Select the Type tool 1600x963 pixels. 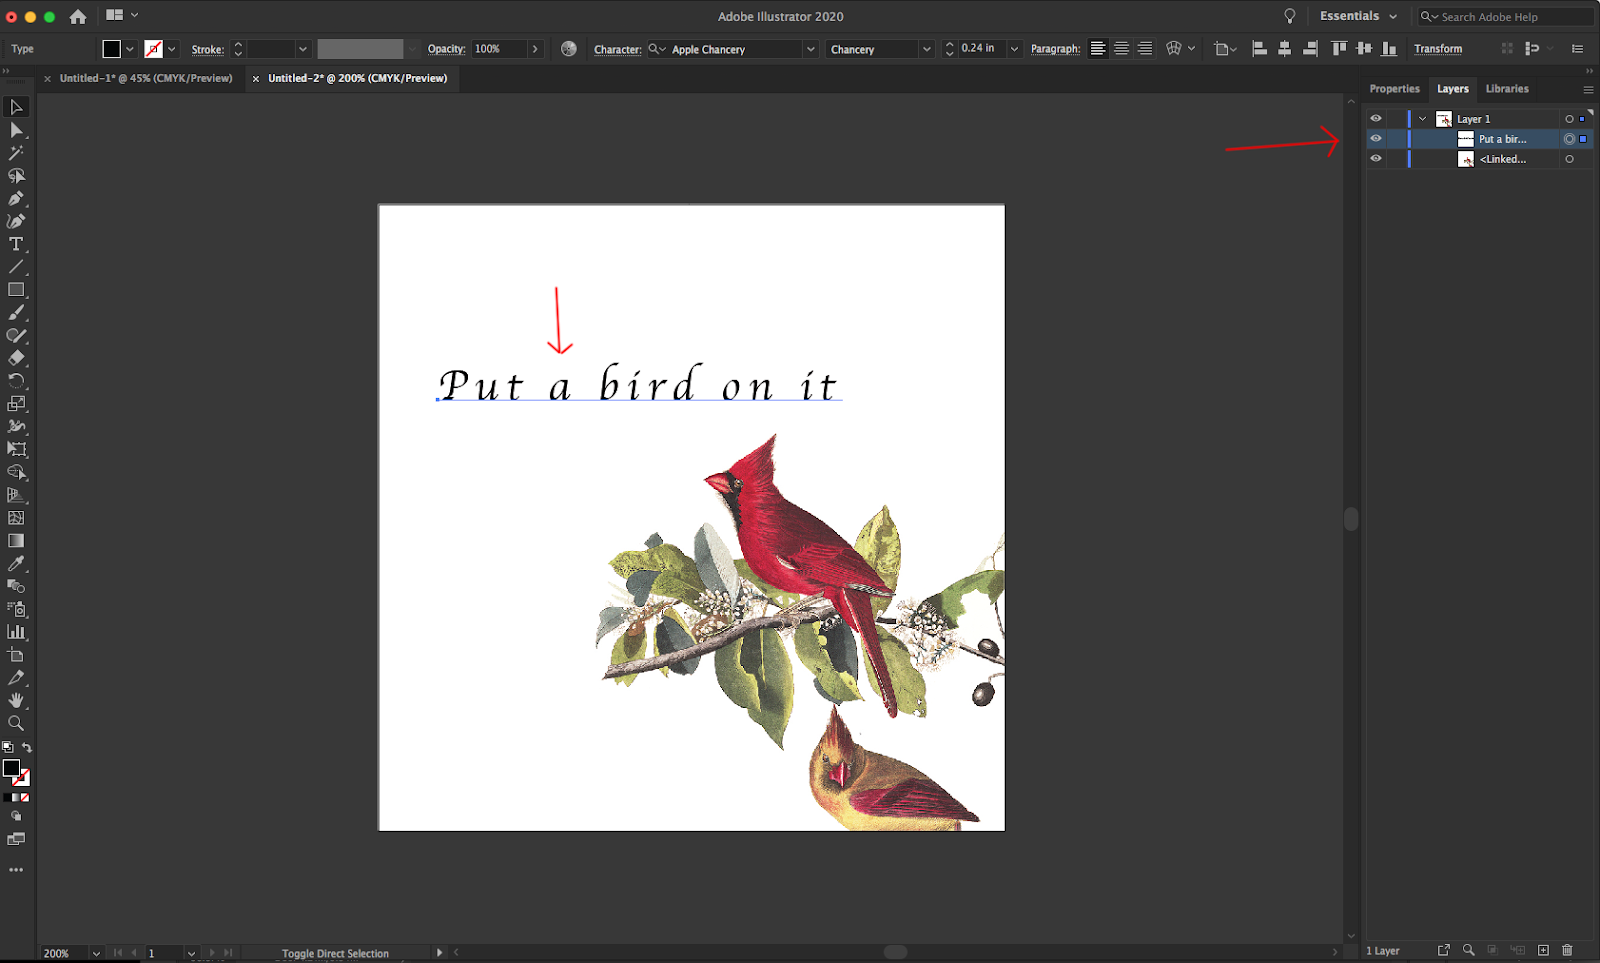click(15, 244)
